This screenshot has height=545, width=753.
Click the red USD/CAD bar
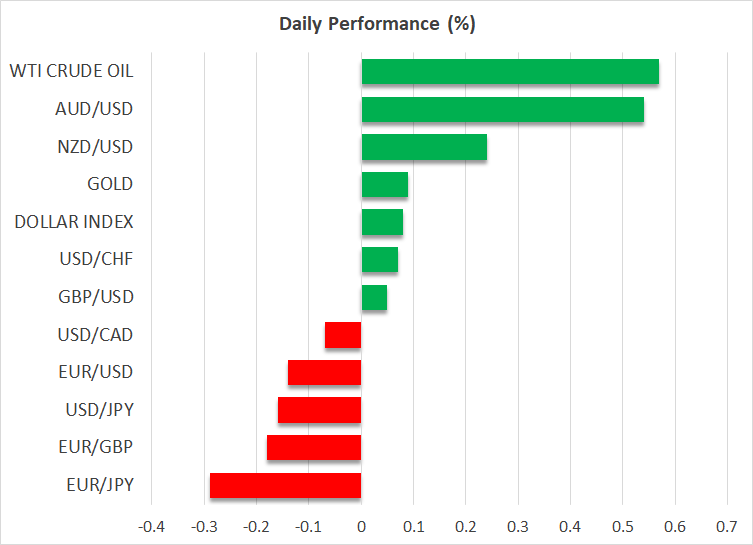(x=343, y=335)
